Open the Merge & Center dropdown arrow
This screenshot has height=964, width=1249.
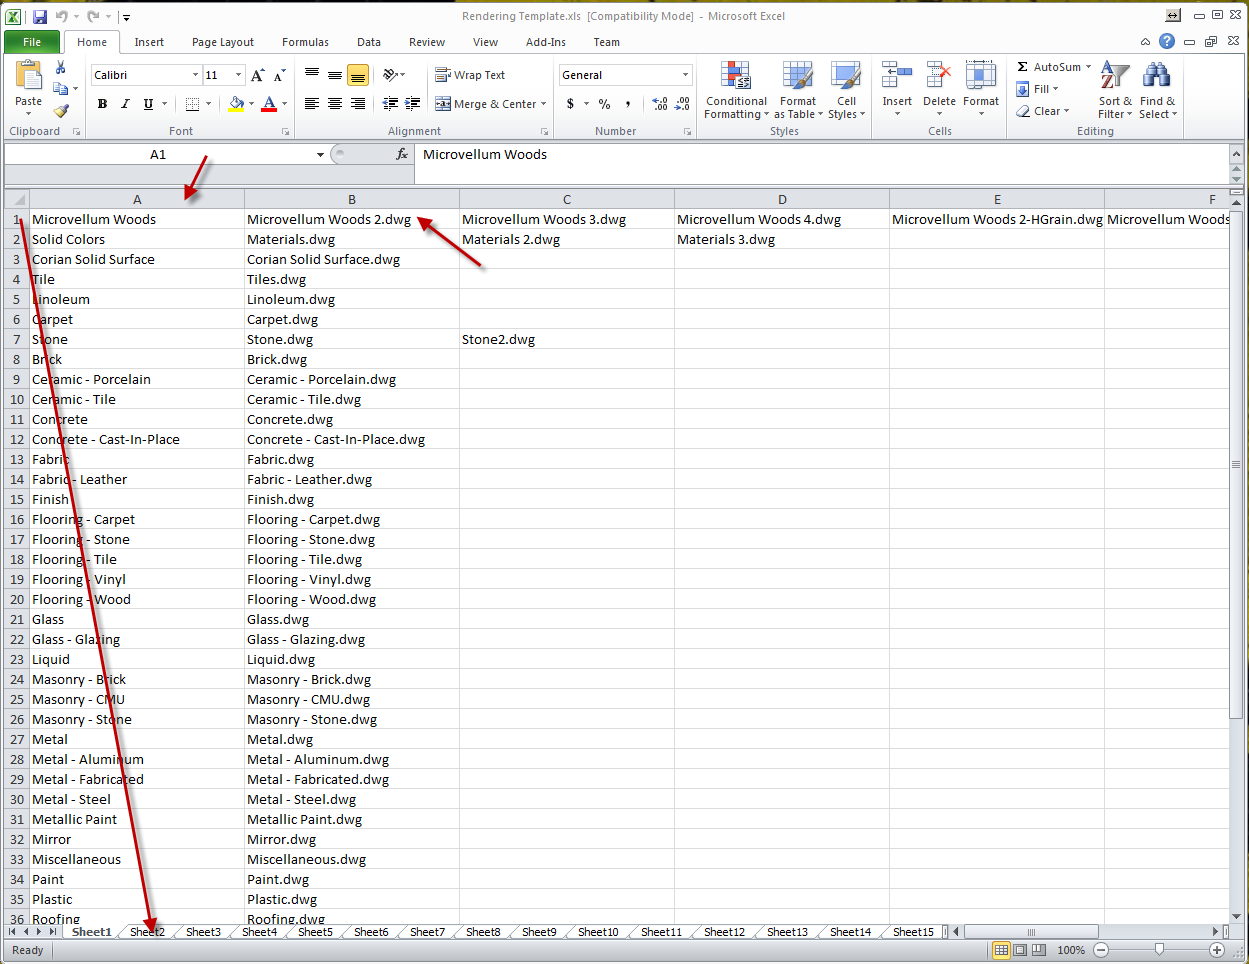544,104
